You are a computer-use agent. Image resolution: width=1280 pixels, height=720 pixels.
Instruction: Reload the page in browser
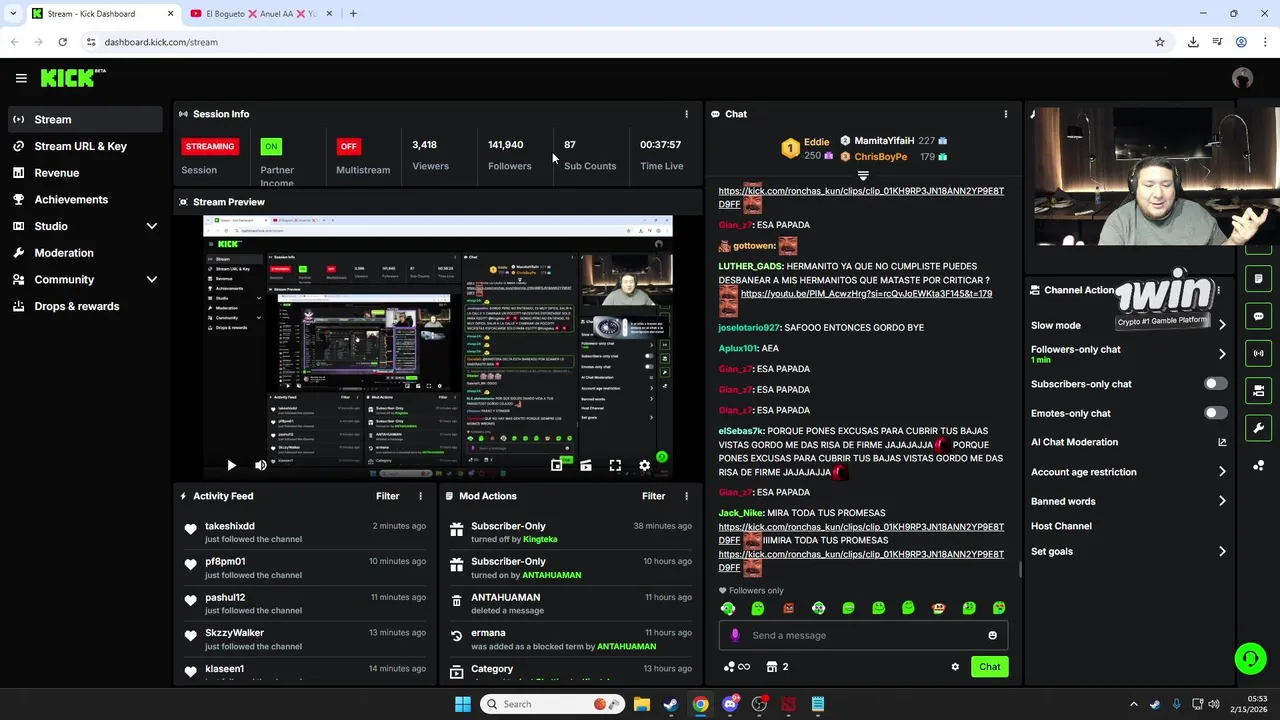click(x=62, y=42)
